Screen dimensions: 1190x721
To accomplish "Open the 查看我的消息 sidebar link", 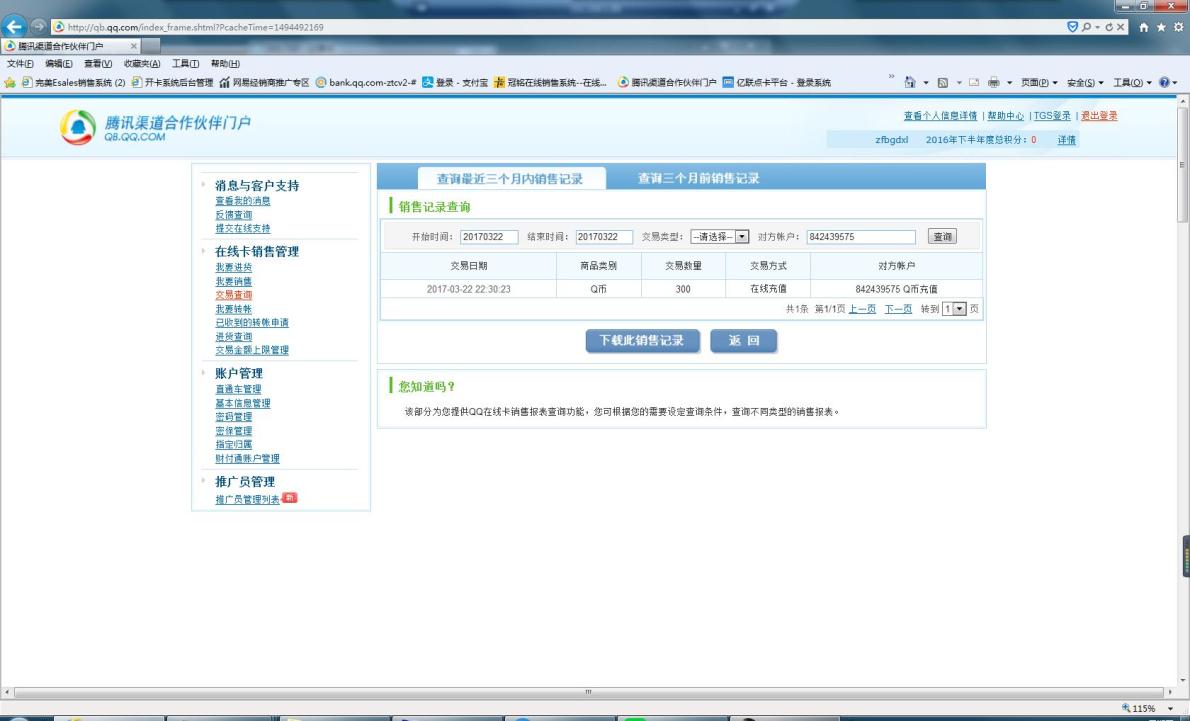I will coord(243,201).
